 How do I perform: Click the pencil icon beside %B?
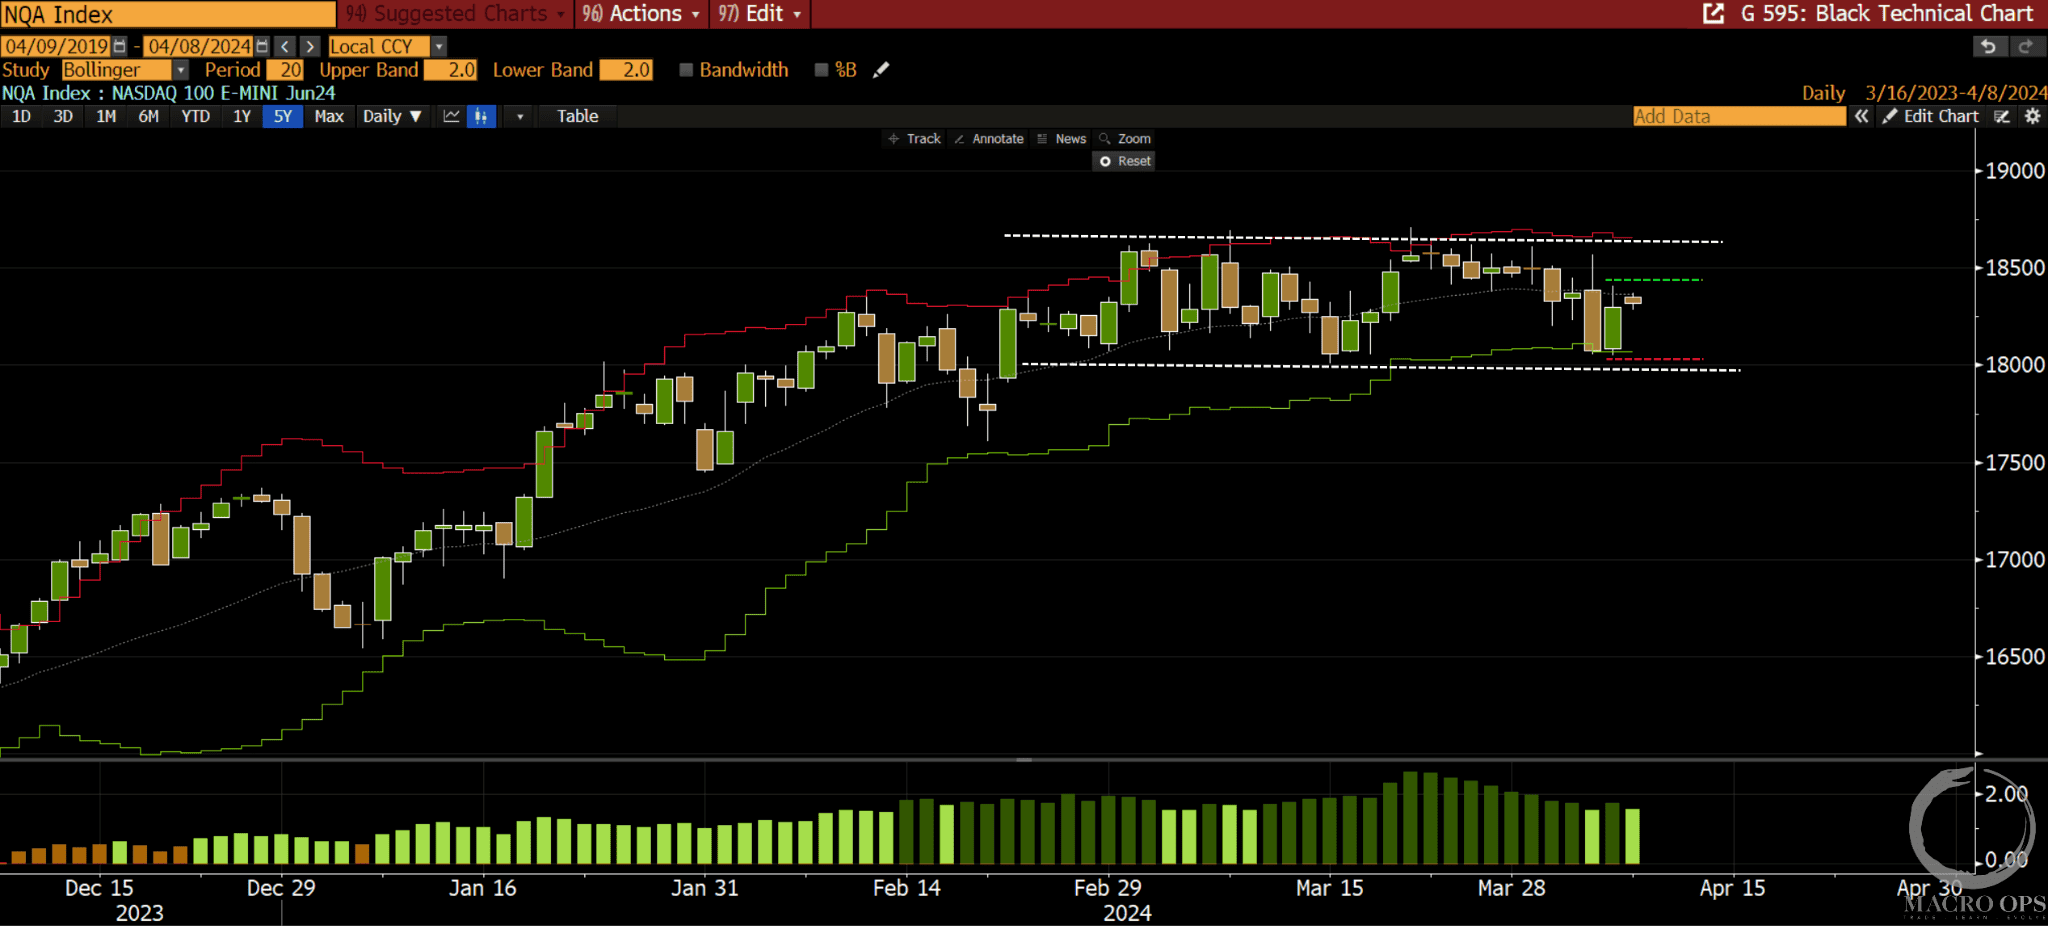[881, 70]
